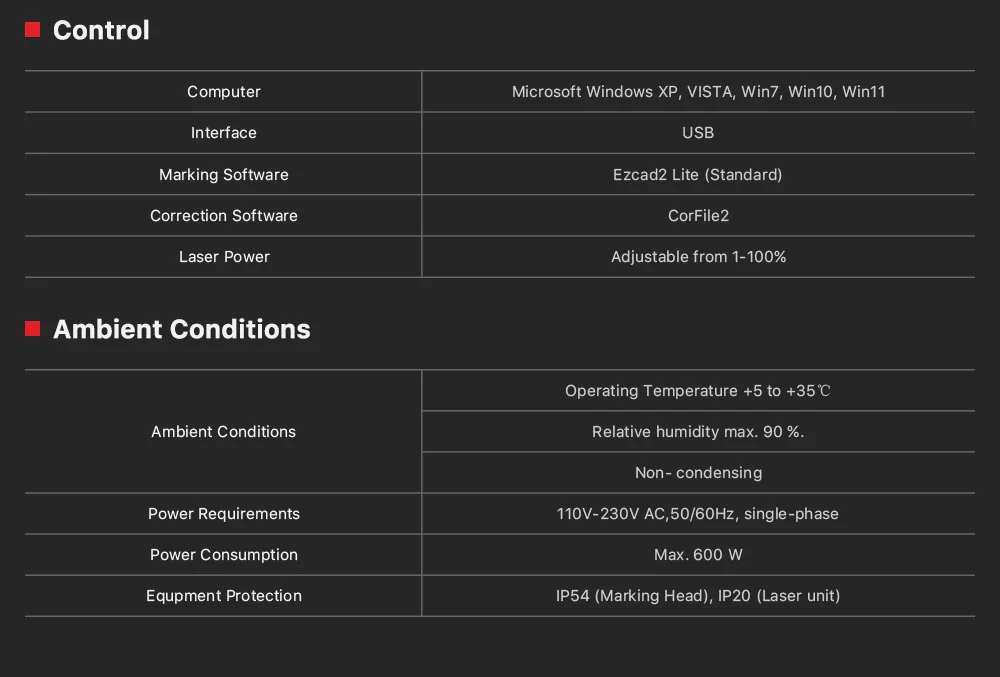Screen dimensions: 1000x677
Task: Select the Marking Software label
Action: [x=224, y=175]
